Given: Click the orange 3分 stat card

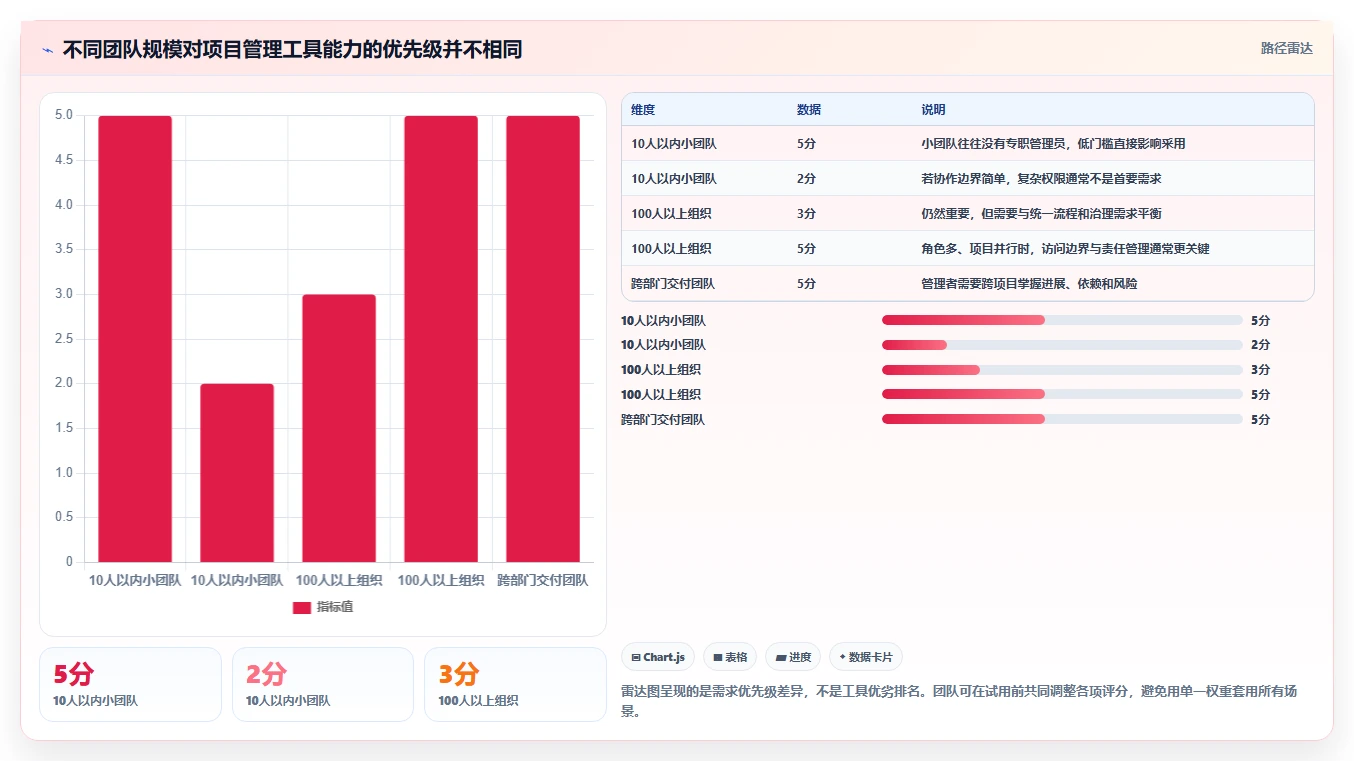Looking at the screenshot, I should point(515,684).
